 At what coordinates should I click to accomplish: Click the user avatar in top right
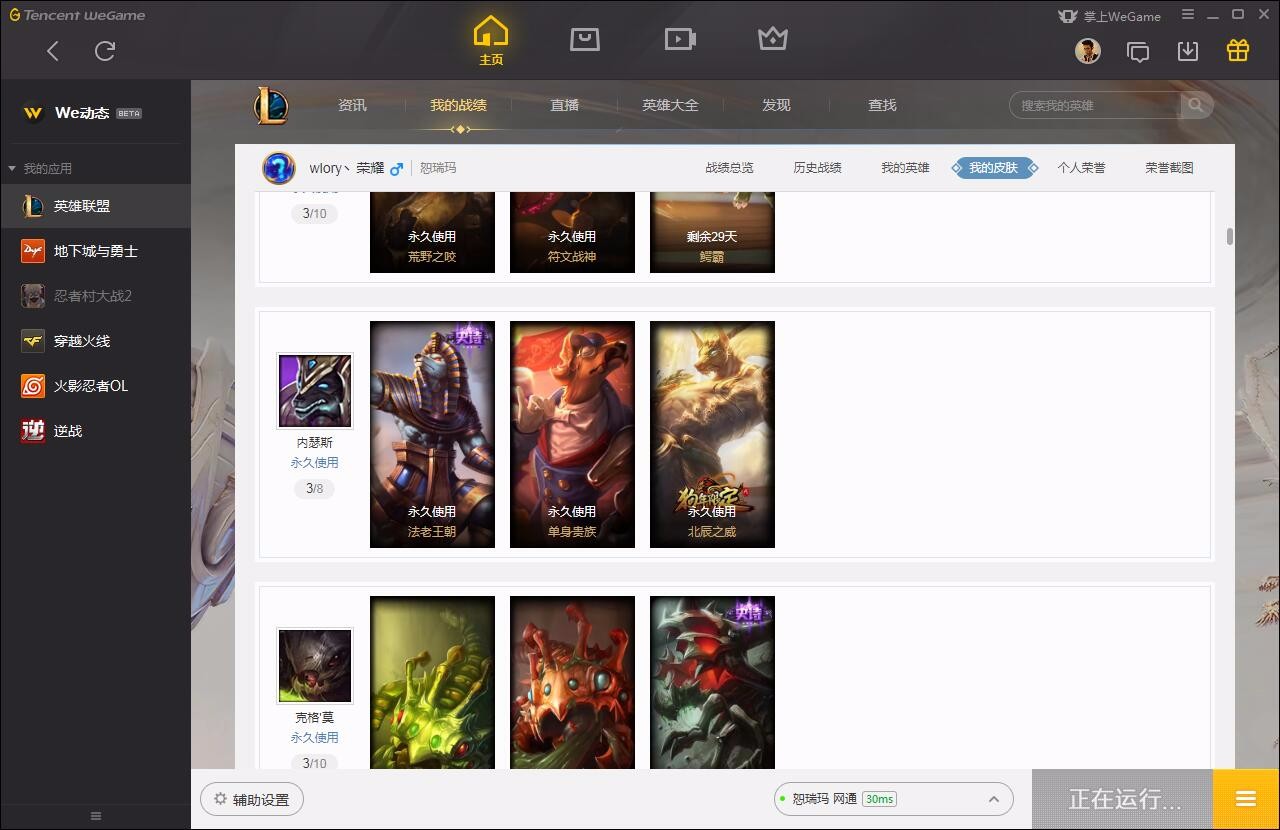[1088, 51]
